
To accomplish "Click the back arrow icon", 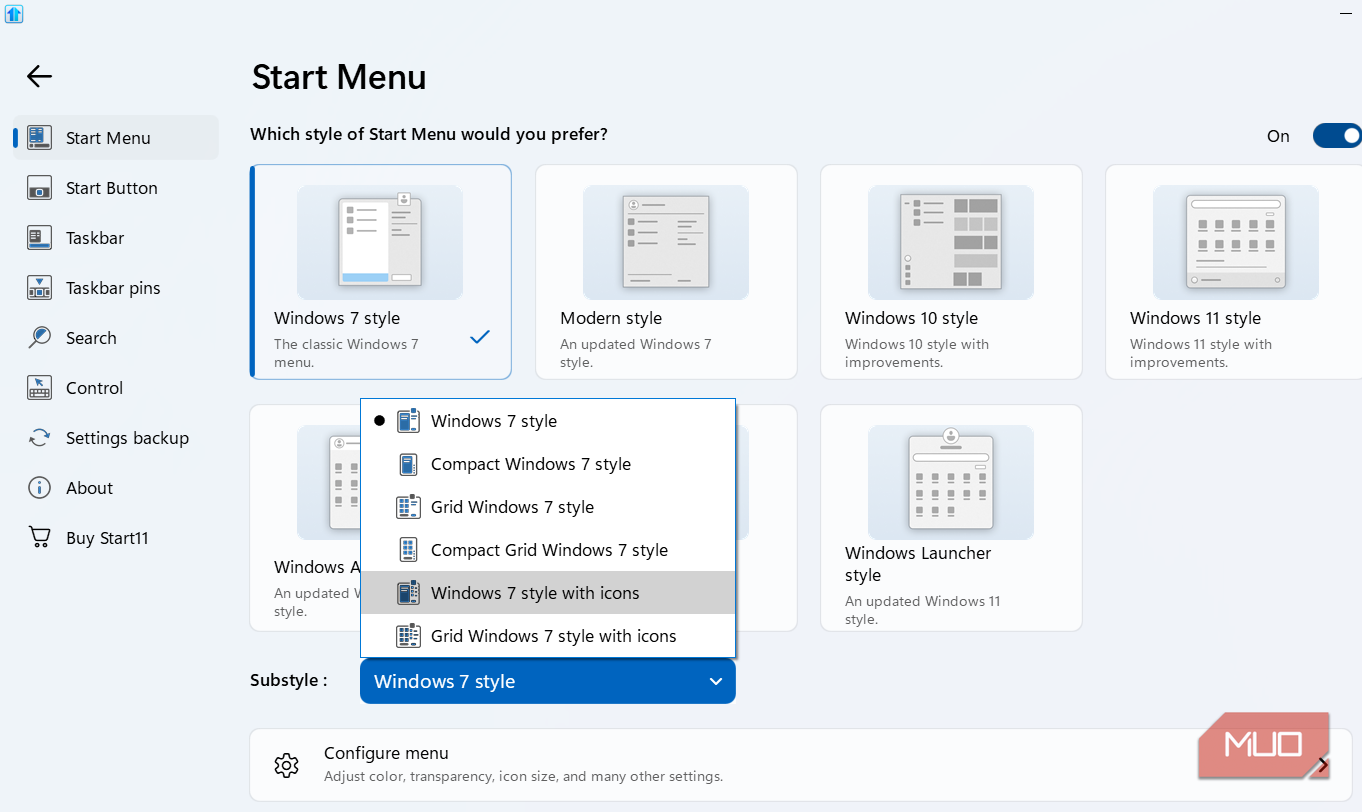I will point(39,76).
